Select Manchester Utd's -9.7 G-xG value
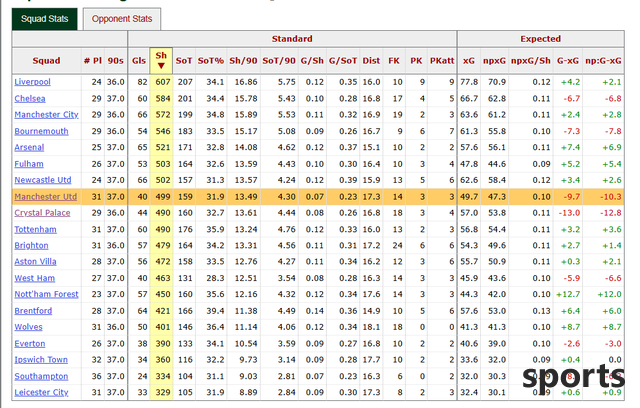 pyautogui.click(x=572, y=197)
